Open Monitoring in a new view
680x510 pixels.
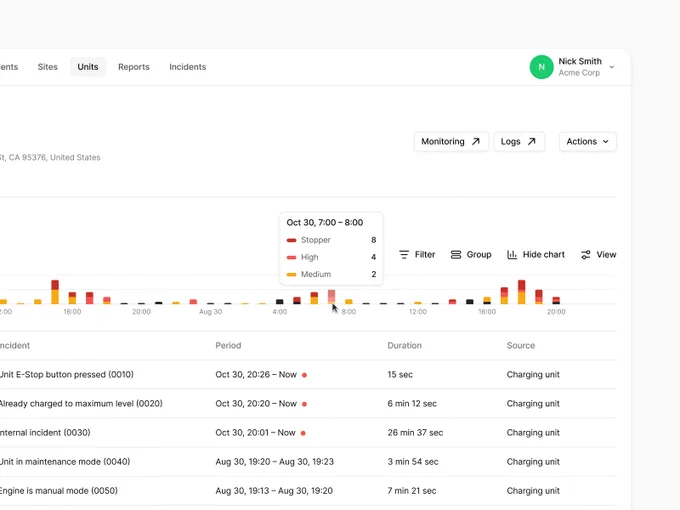(451, 141)
